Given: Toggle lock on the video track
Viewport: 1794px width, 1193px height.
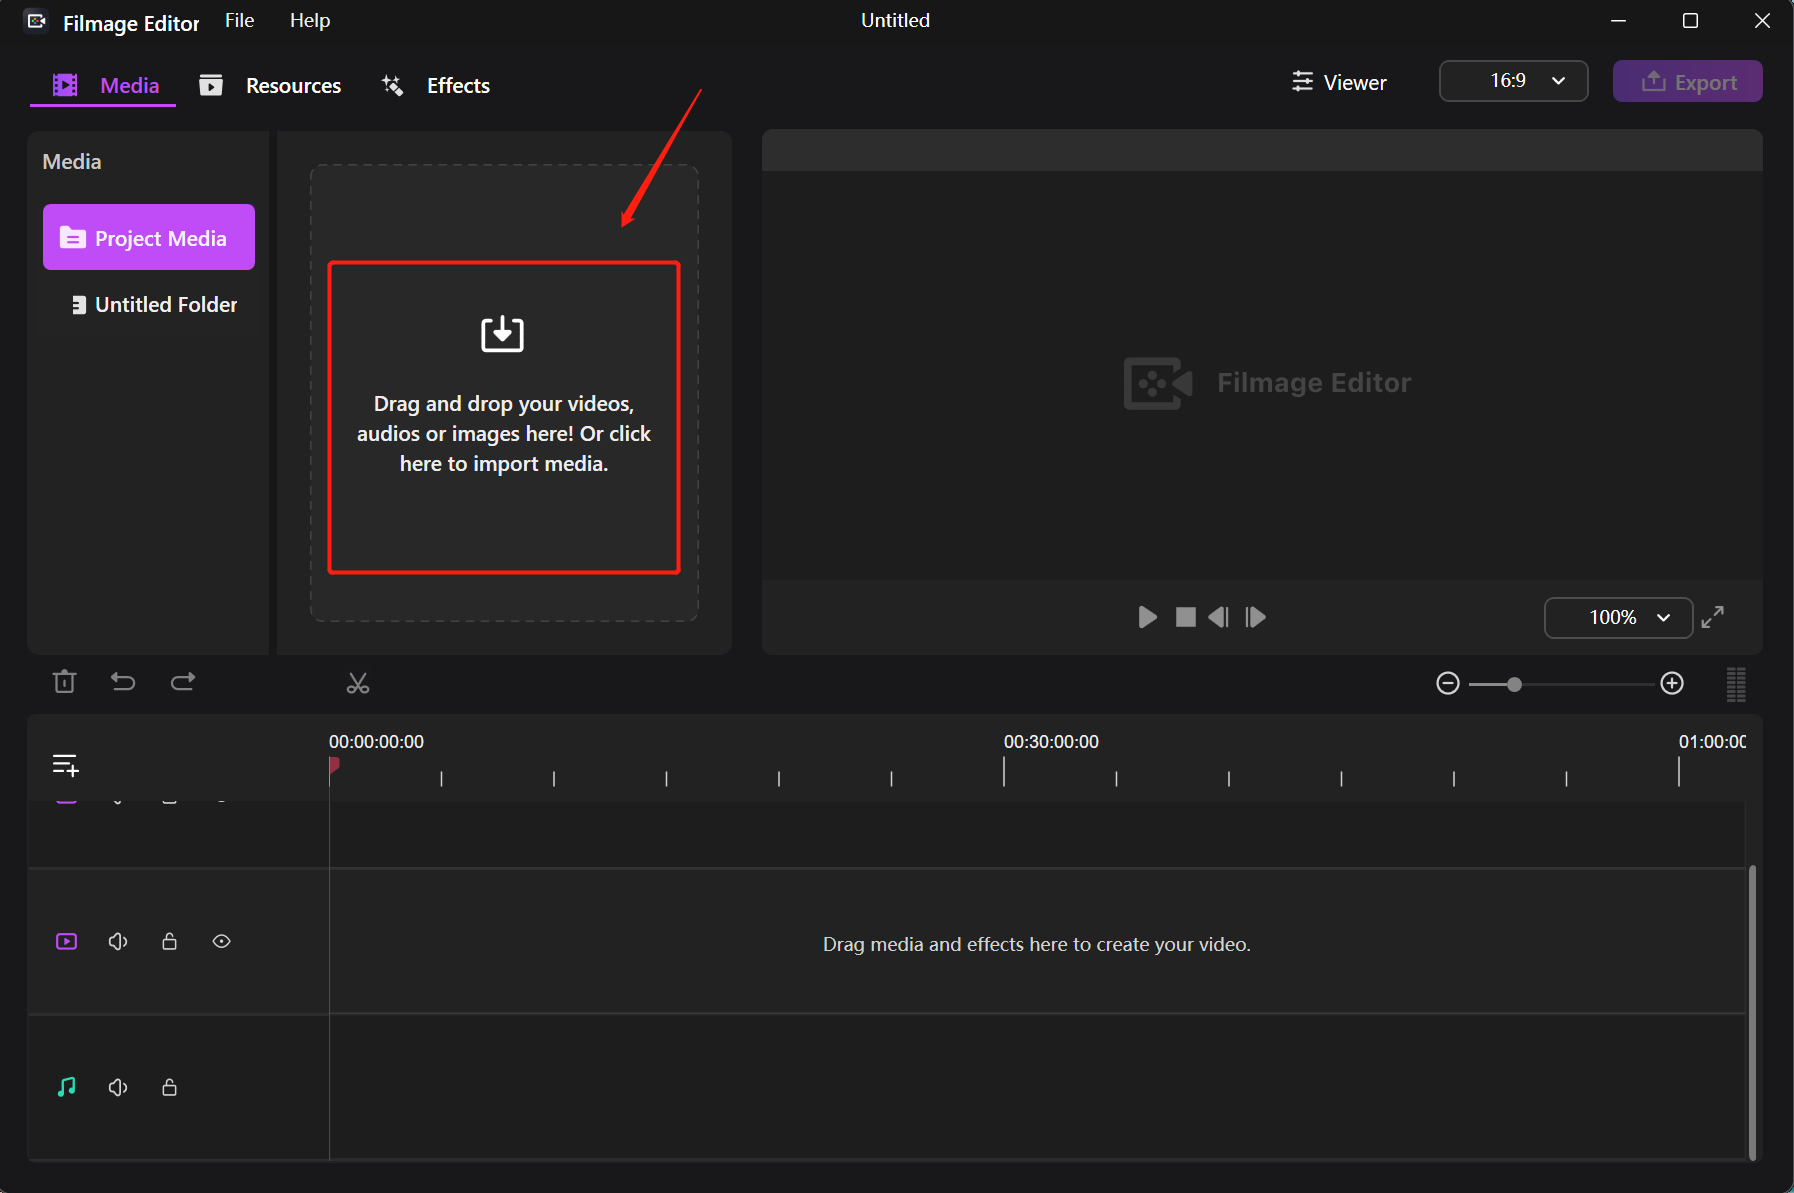Looking at the screenshot, I should click(x=170, y=942).
